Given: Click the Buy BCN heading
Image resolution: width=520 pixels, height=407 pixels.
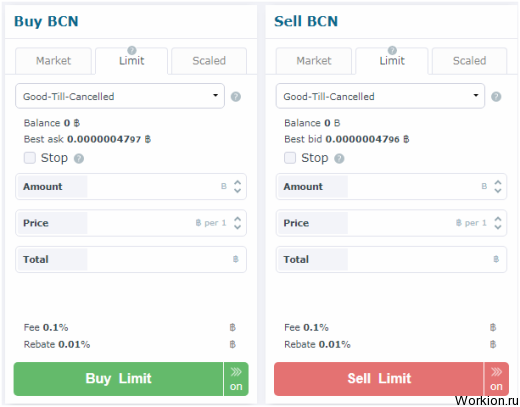Looking at the screenshot, I should (46, 22).
